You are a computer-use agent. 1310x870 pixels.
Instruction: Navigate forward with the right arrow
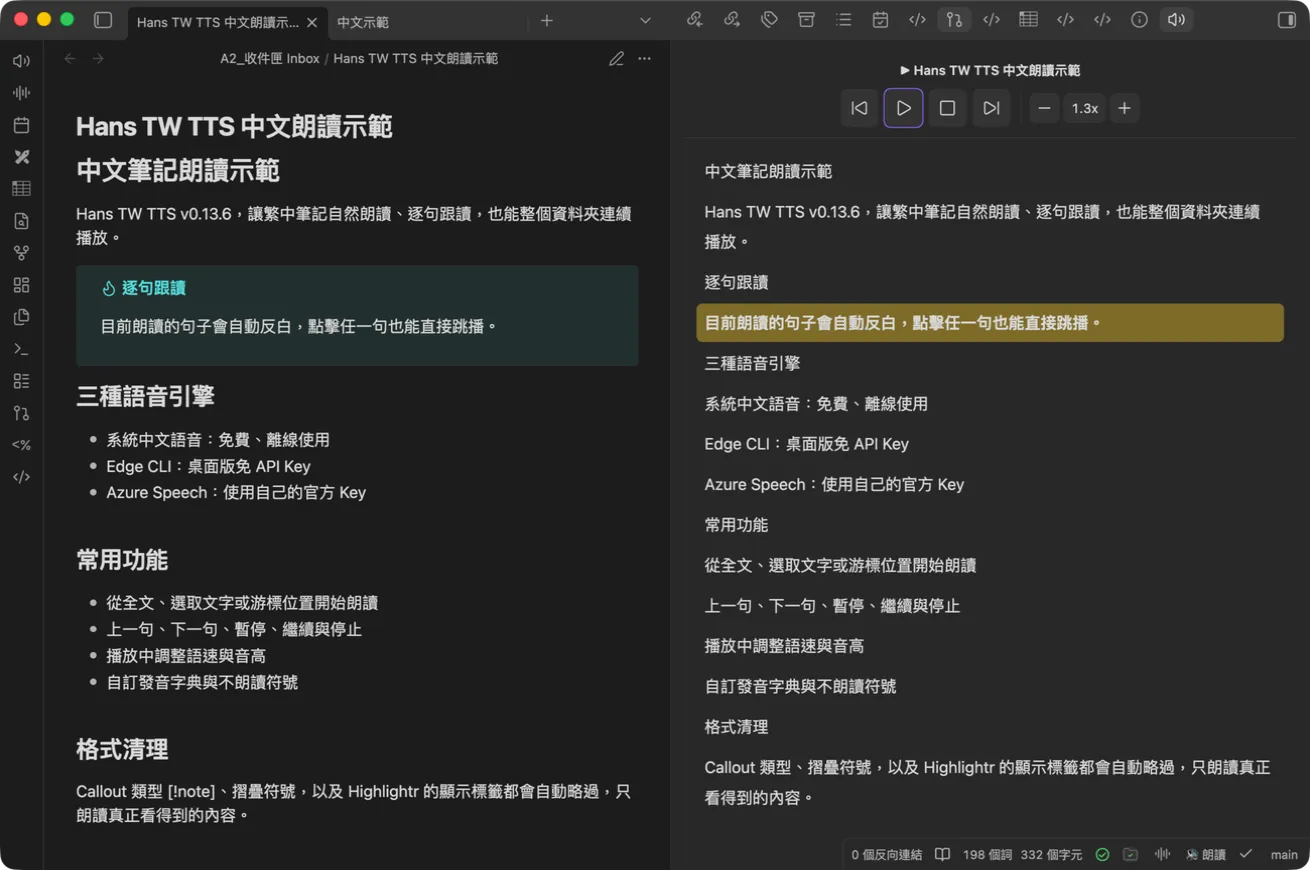pyautogui.click(x=98, y=59)
